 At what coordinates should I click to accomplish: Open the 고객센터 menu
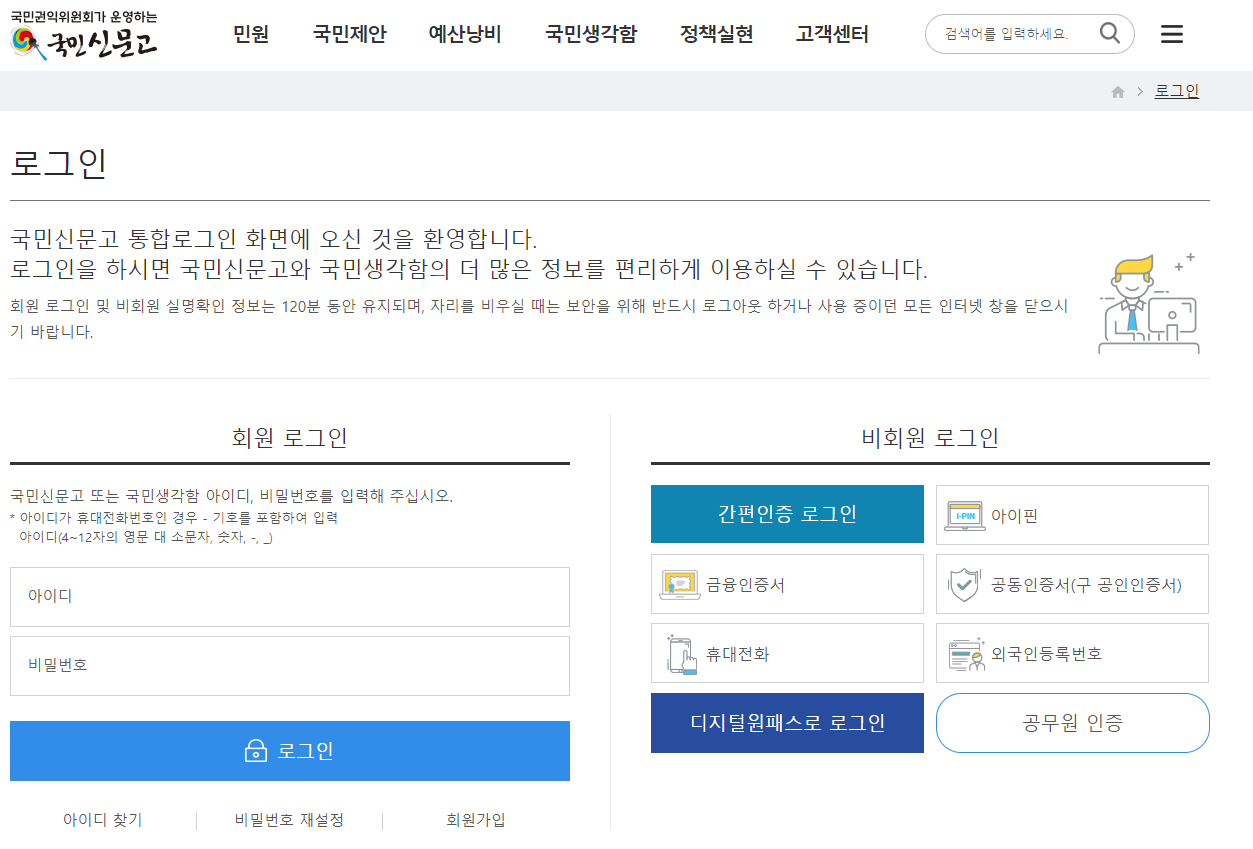point(830,33)
